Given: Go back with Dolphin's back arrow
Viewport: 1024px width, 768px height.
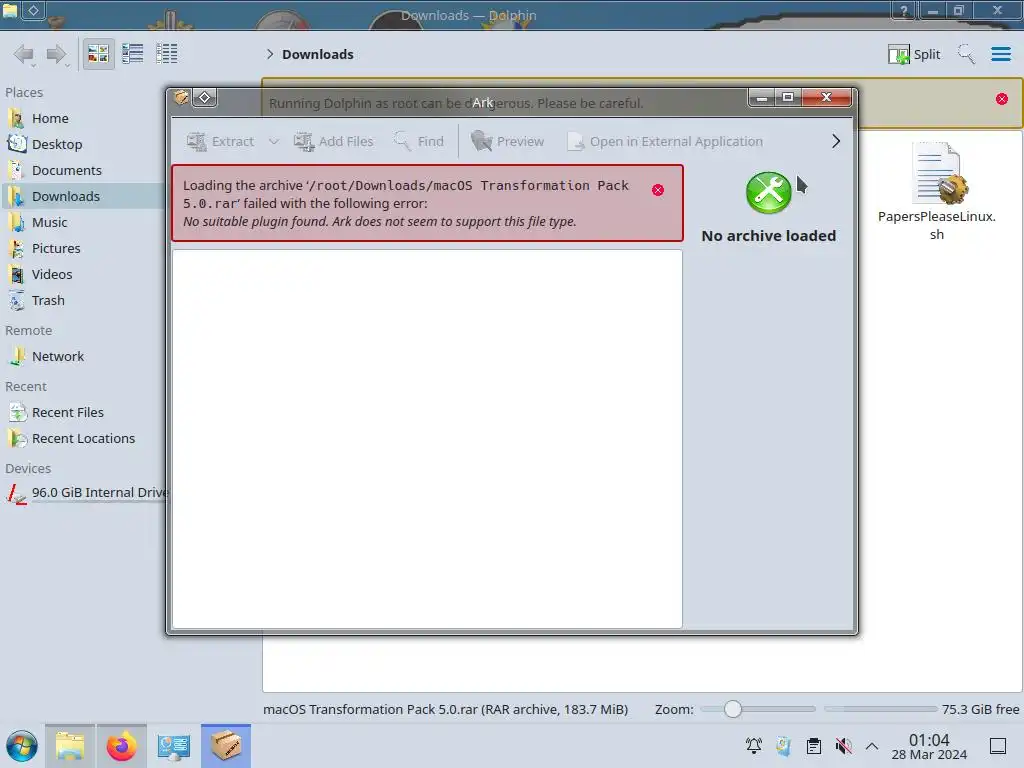Looking at the screenshot, I should coord(24,54).
